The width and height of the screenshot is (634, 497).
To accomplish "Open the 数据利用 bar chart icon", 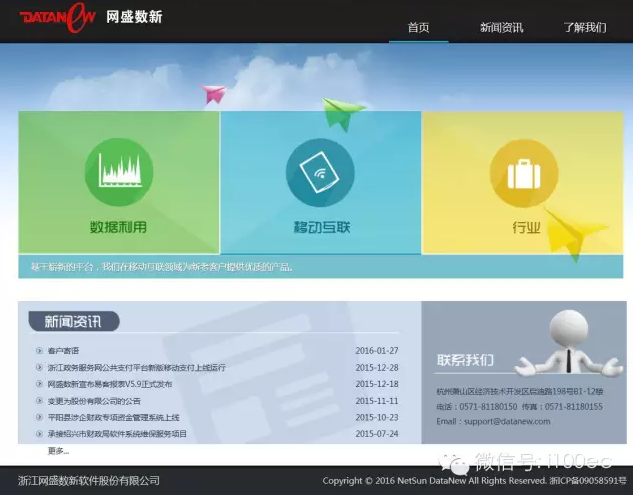I will (x=119, y=172).
